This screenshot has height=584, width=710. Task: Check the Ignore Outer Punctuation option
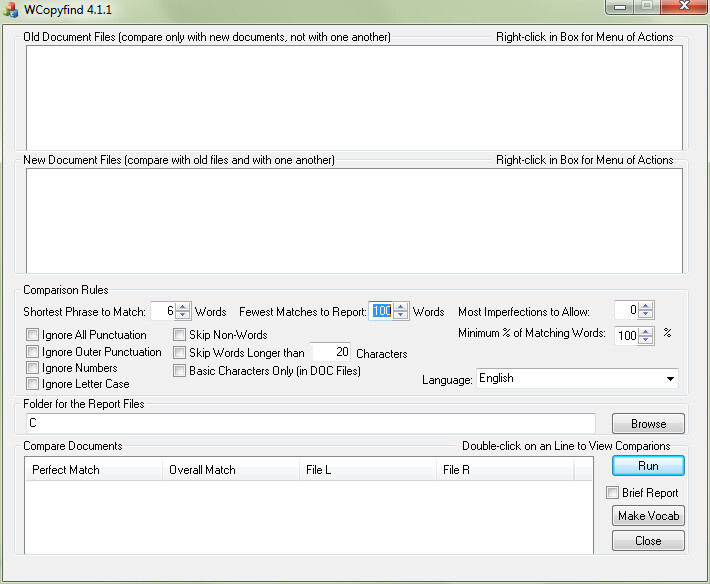tap(33, 352)
